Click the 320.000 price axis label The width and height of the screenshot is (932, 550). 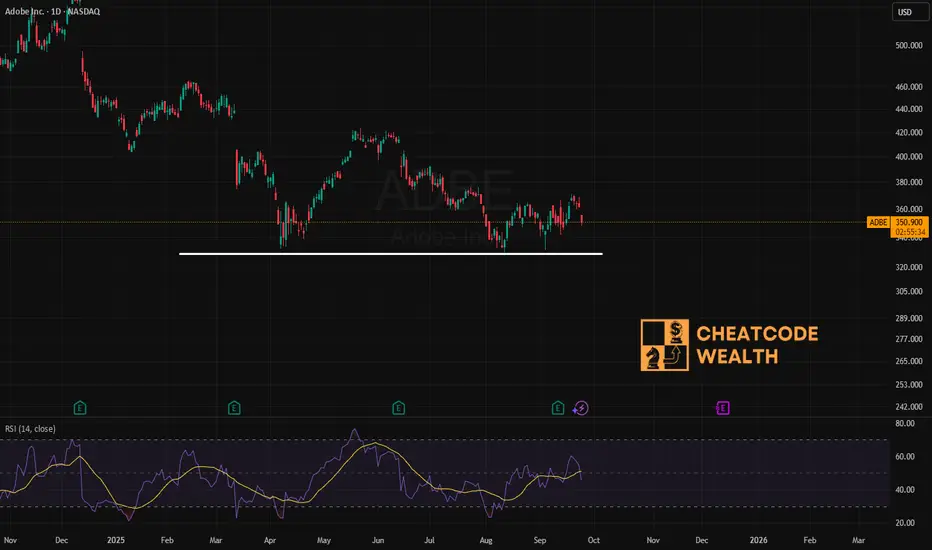[909, 268]
